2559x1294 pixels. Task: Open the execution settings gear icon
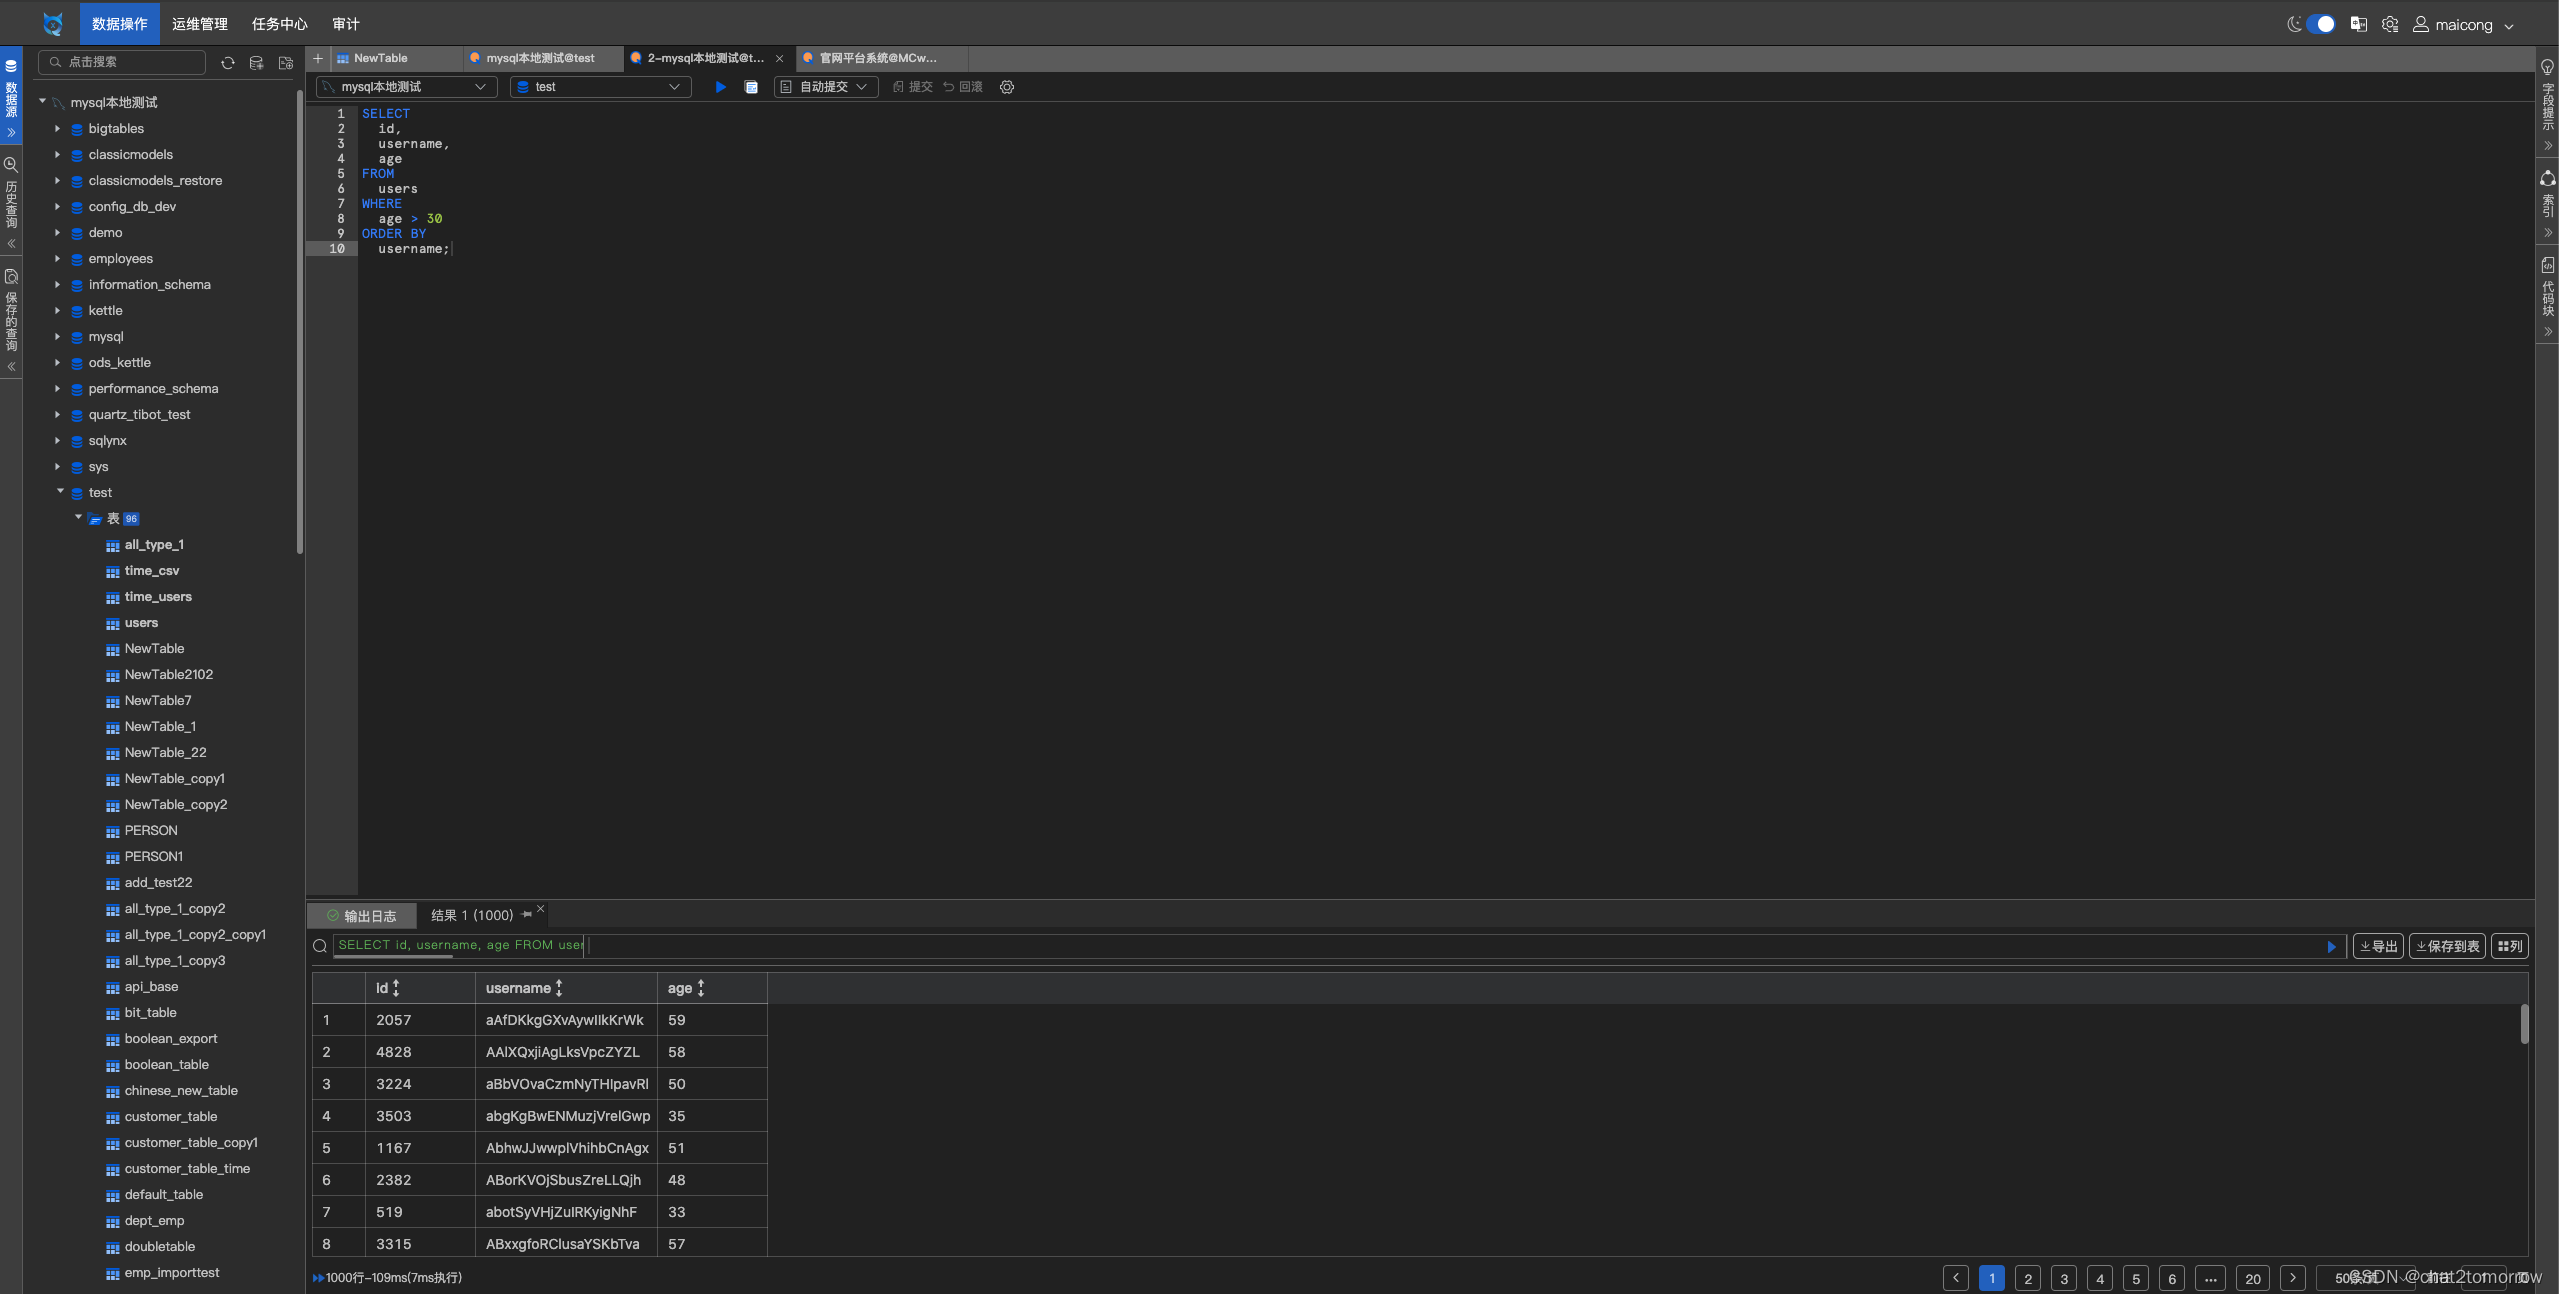click(x=1006, y=87)
